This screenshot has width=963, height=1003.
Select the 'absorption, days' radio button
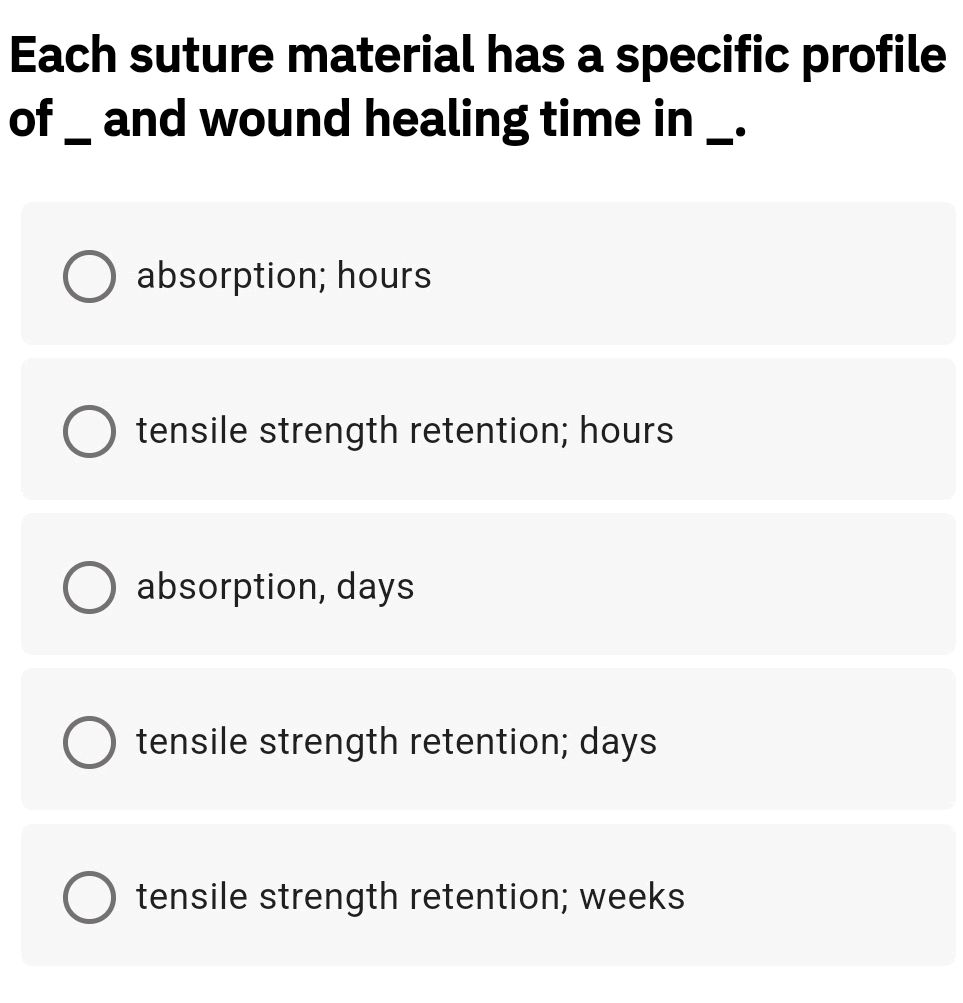coord(89,587)
